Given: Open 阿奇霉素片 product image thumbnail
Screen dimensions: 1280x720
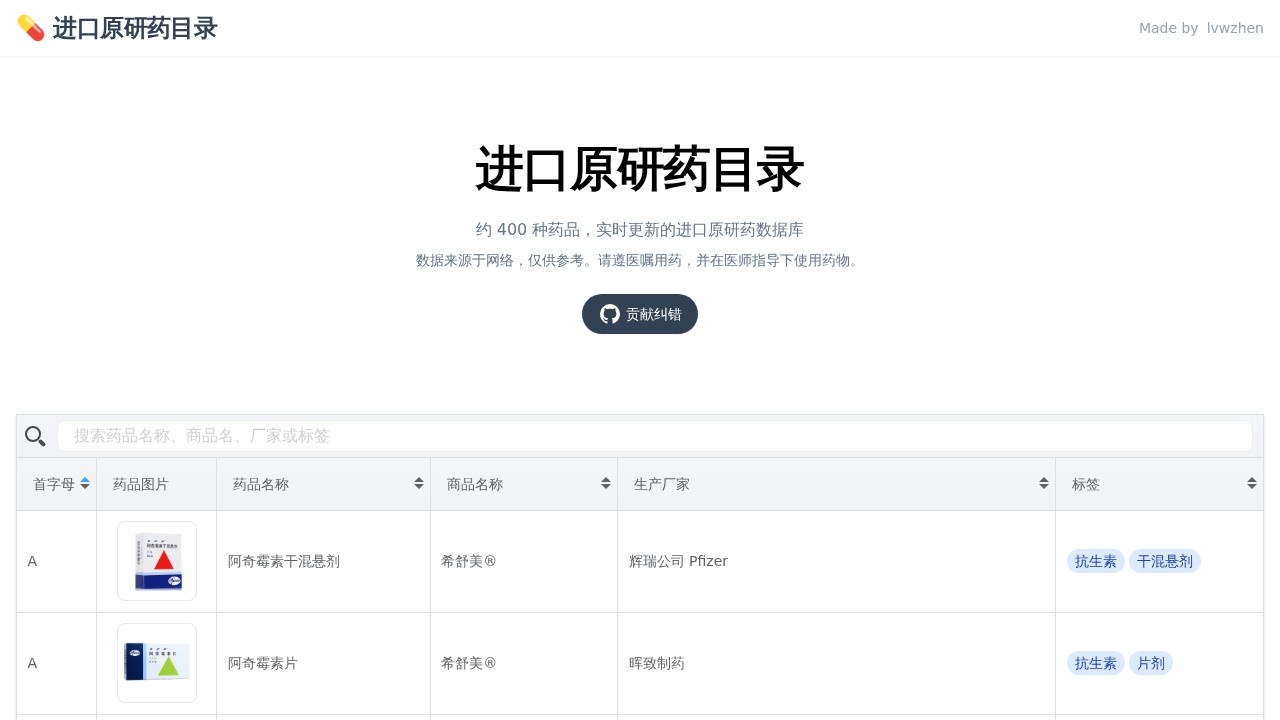Looking at the screenshot, I should click(157, 663).
